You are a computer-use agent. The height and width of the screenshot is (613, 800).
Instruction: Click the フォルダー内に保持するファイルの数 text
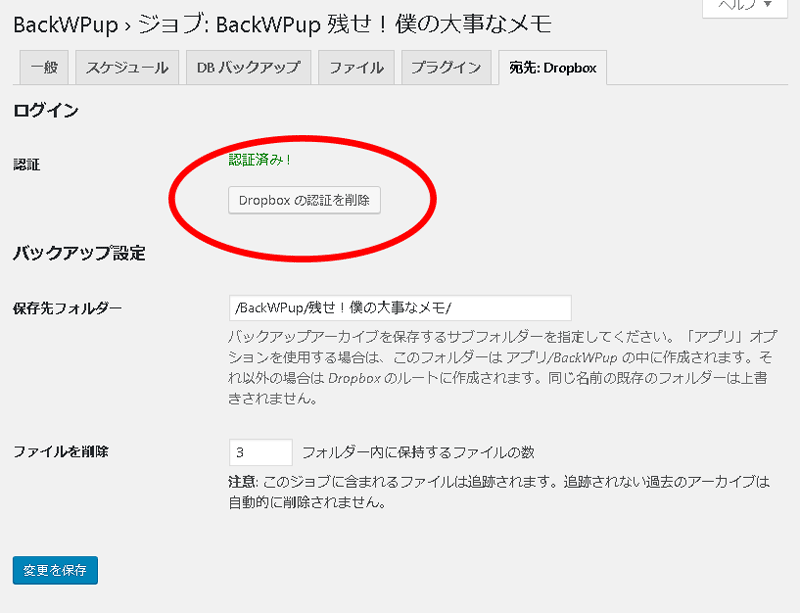click(418, 452)
